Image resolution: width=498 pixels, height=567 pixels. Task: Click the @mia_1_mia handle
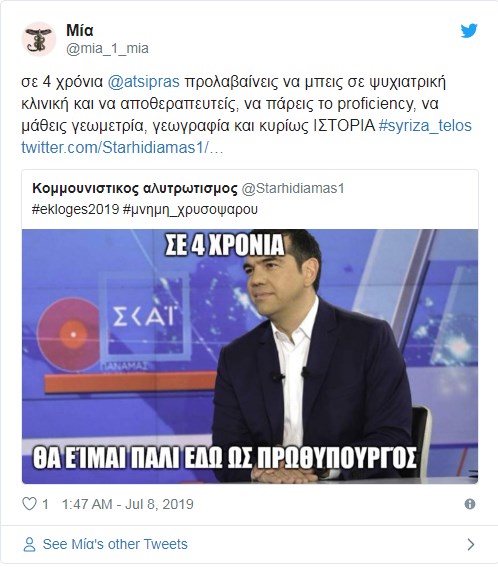tap(107, 48)
